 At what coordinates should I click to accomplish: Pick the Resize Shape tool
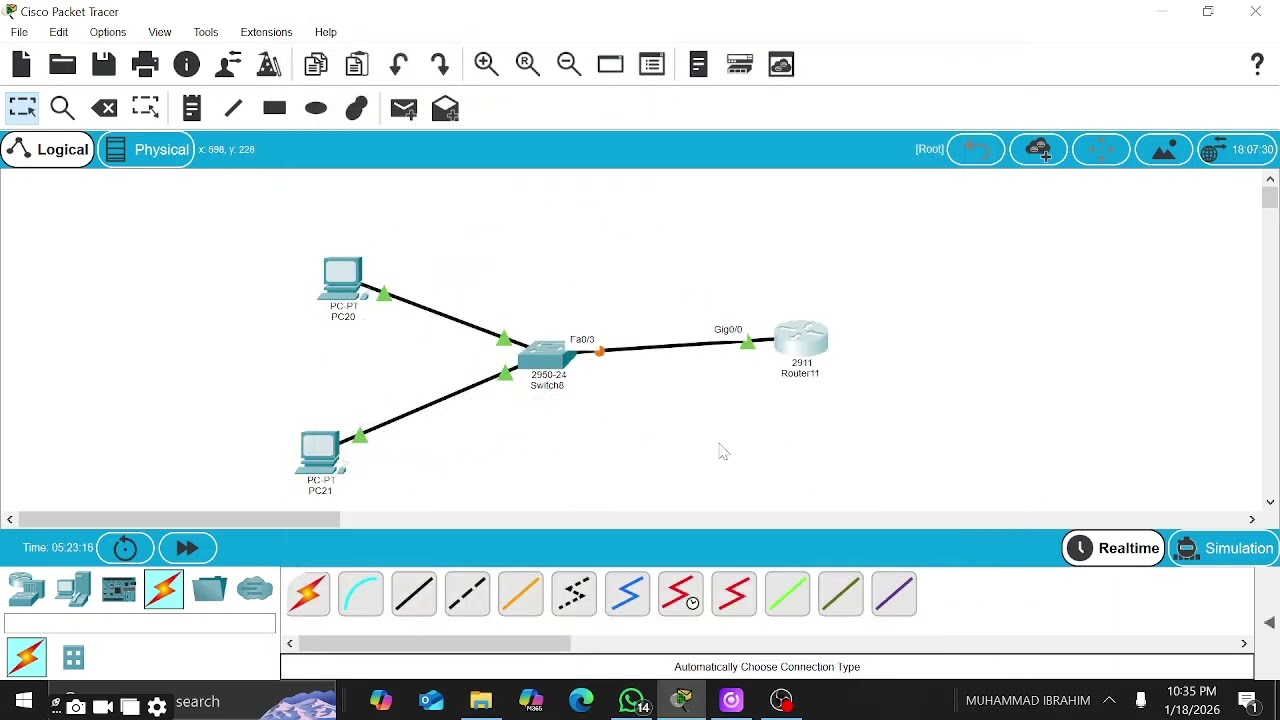[146, 108]
